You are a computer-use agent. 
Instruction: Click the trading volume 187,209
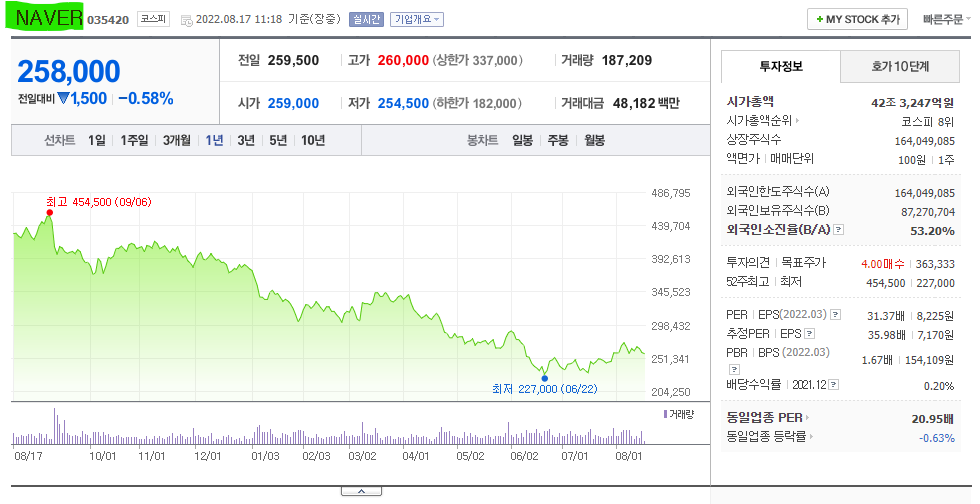[x=627, y=61]
